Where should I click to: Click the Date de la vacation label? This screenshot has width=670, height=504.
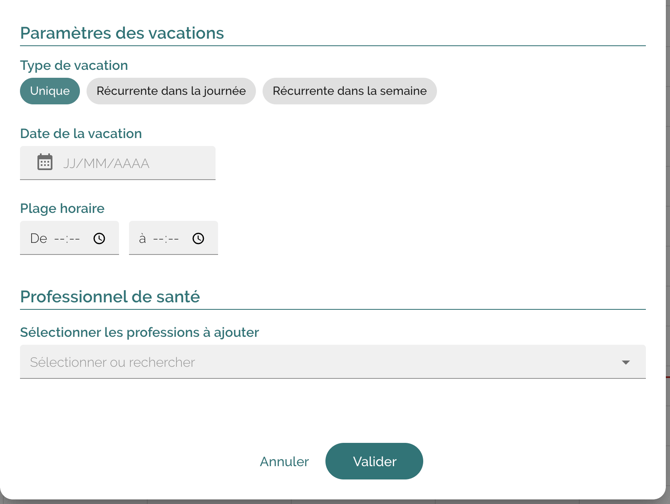point(81,134)
